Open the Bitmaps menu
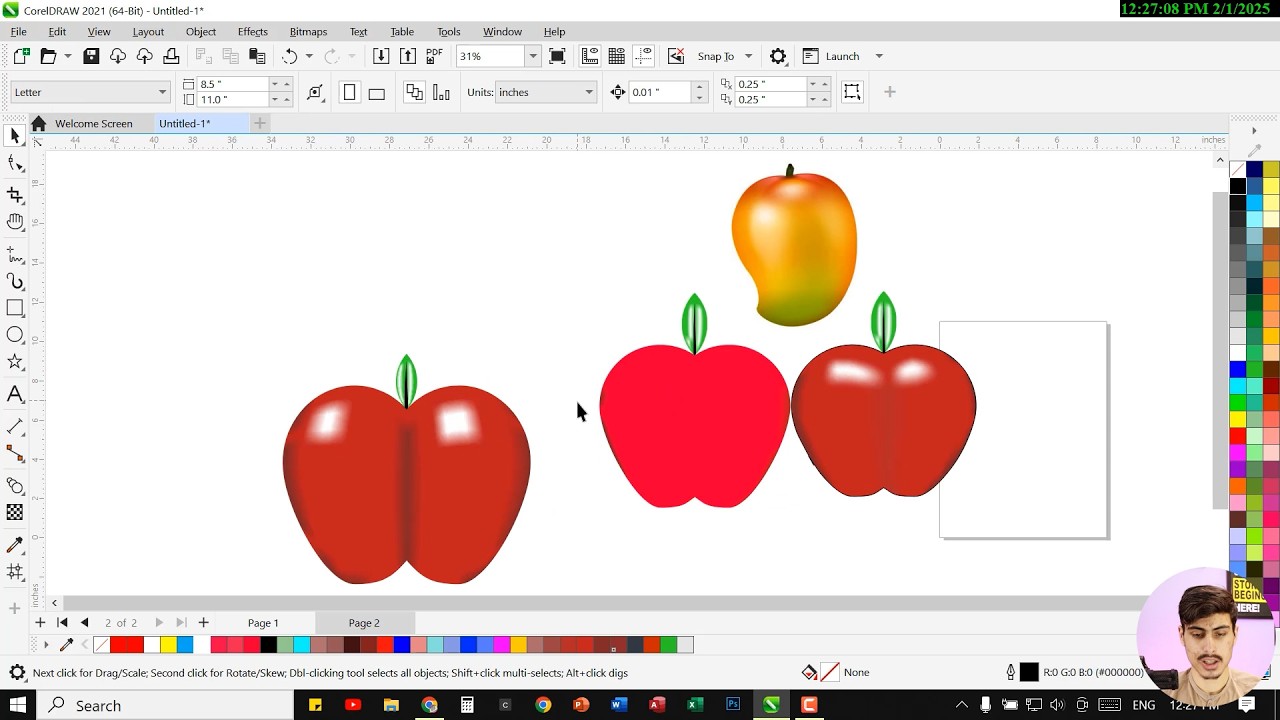The height and width of the screenshot is (720, 1280). 308,31
